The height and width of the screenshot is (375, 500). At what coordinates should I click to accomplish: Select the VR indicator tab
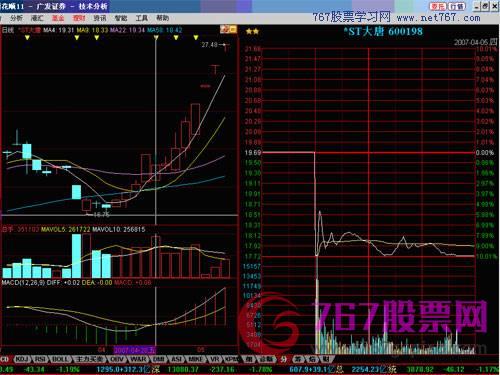tap(213, 359)
